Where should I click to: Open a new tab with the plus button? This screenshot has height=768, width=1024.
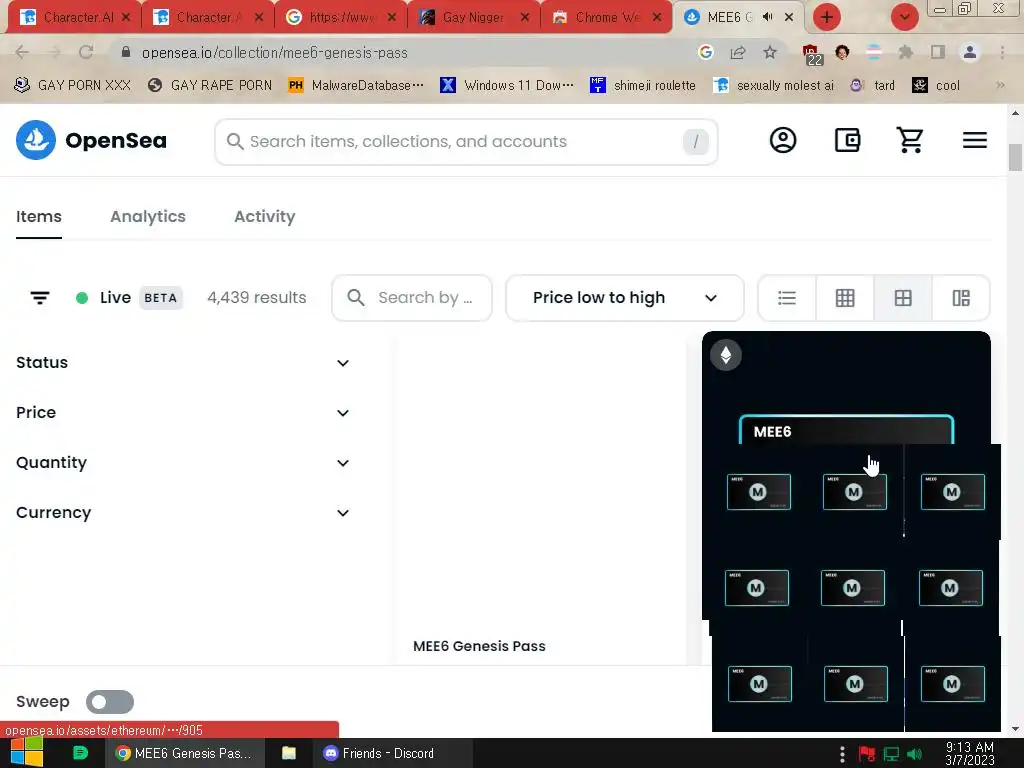[x=827, y=17]
